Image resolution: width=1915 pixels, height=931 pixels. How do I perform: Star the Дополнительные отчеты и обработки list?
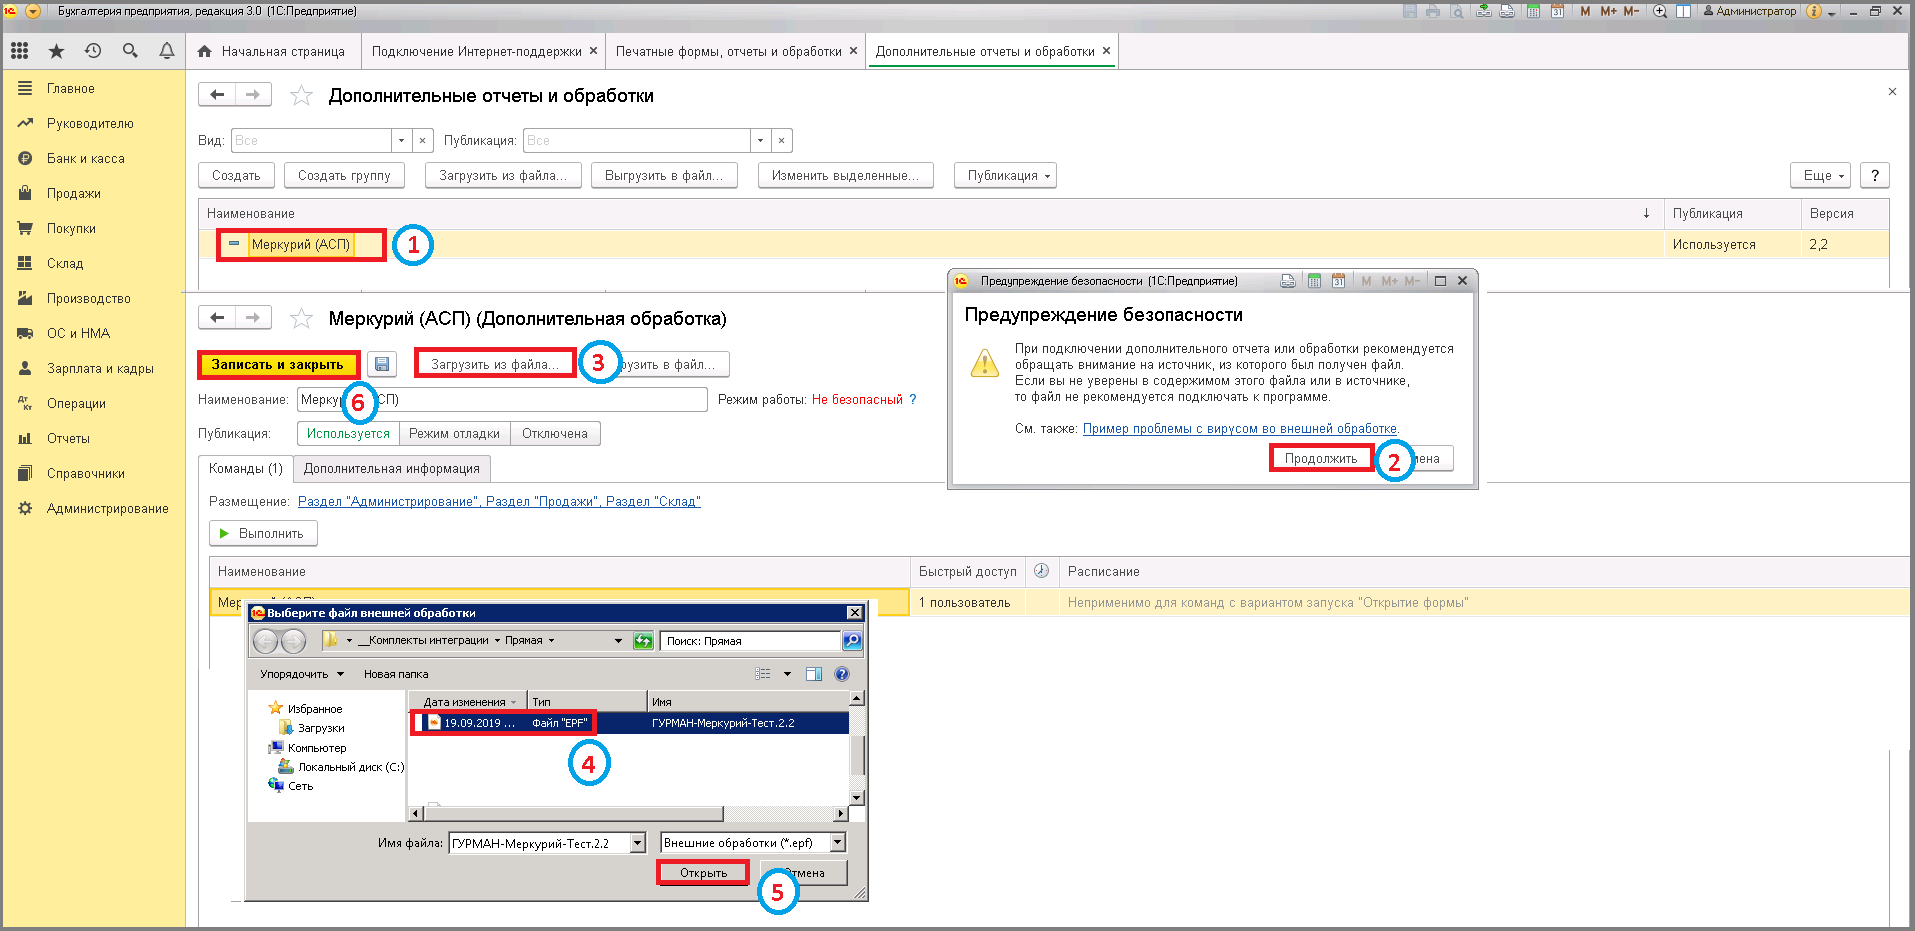[301, 96]
